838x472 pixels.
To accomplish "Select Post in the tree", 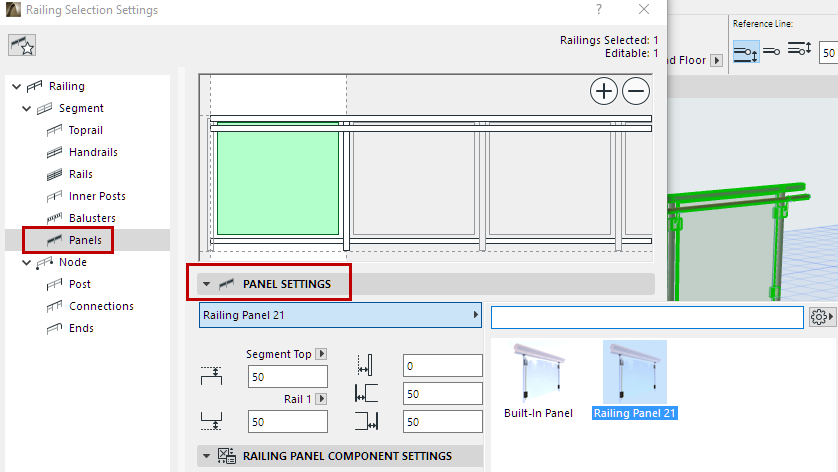I will click(x=80, y=284).
